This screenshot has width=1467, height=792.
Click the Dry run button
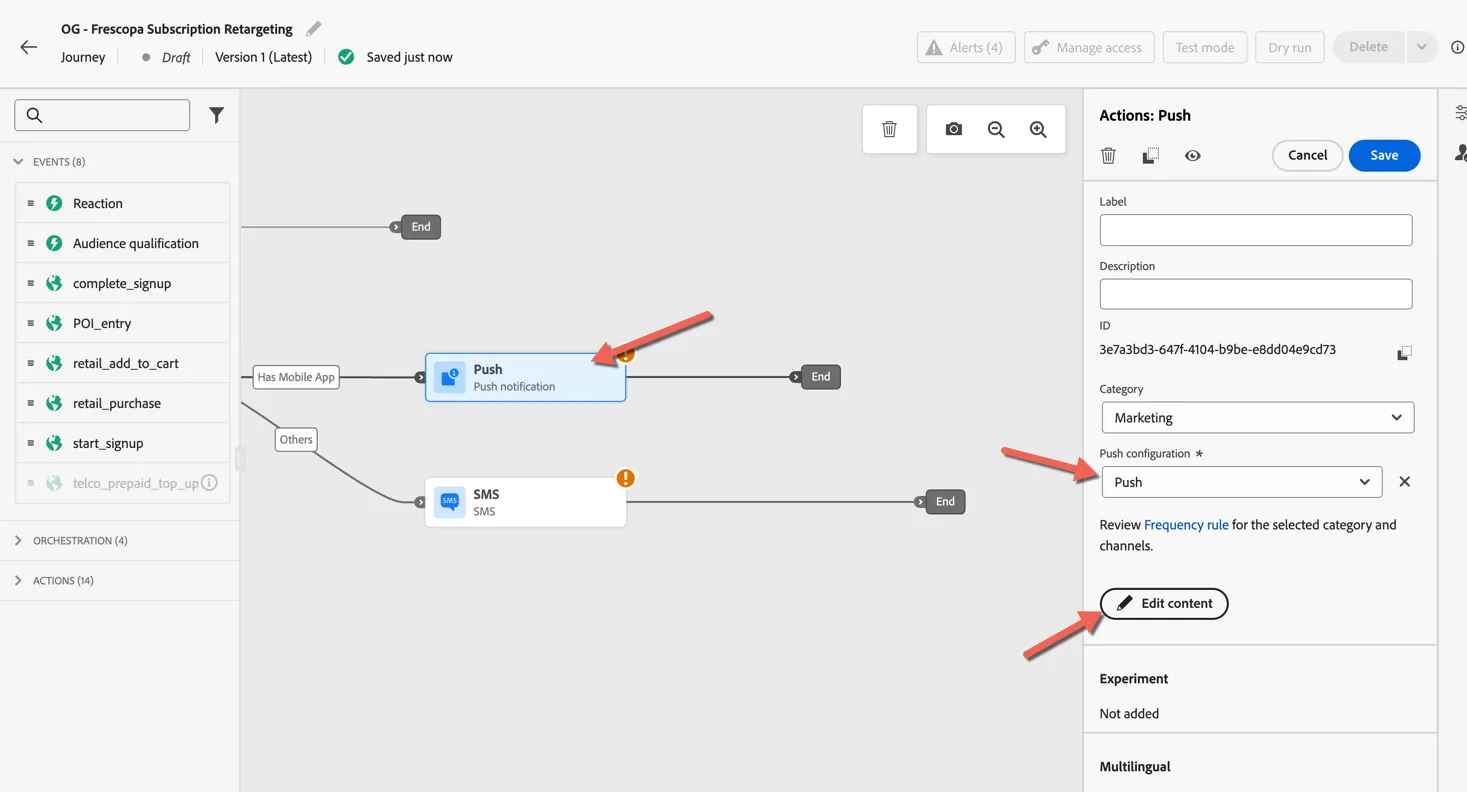click(1289, 47)
